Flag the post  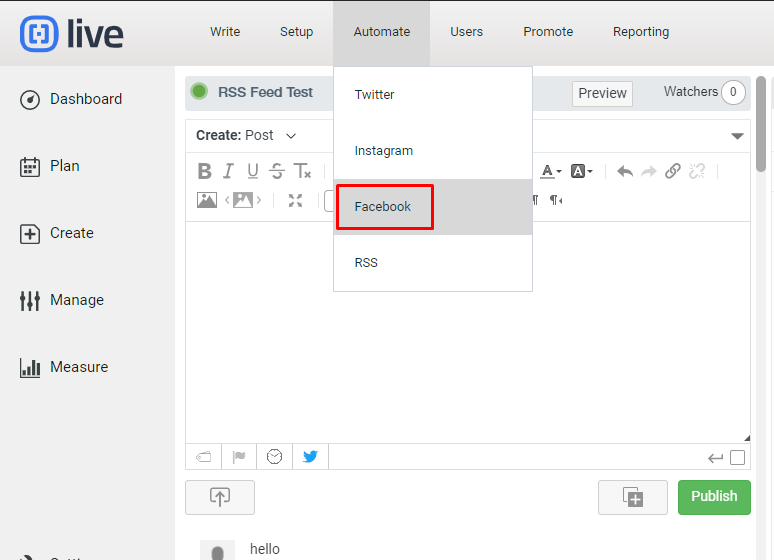(239, 457)
